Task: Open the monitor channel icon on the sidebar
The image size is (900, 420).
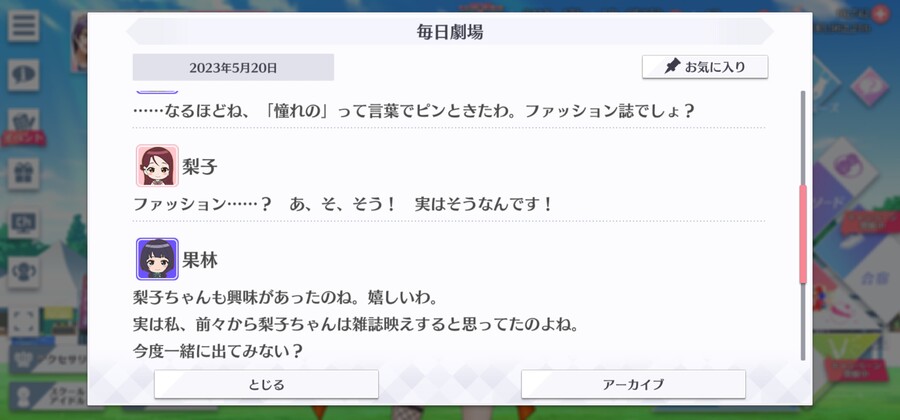Action: click(x=24, y=223)
